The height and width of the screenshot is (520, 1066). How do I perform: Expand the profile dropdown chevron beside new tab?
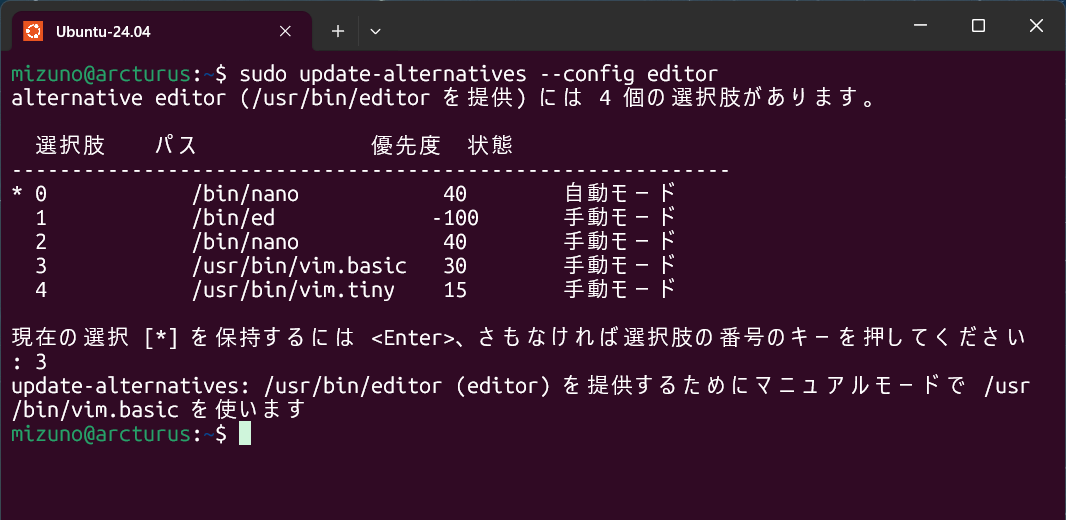click(x=376, y=31)
